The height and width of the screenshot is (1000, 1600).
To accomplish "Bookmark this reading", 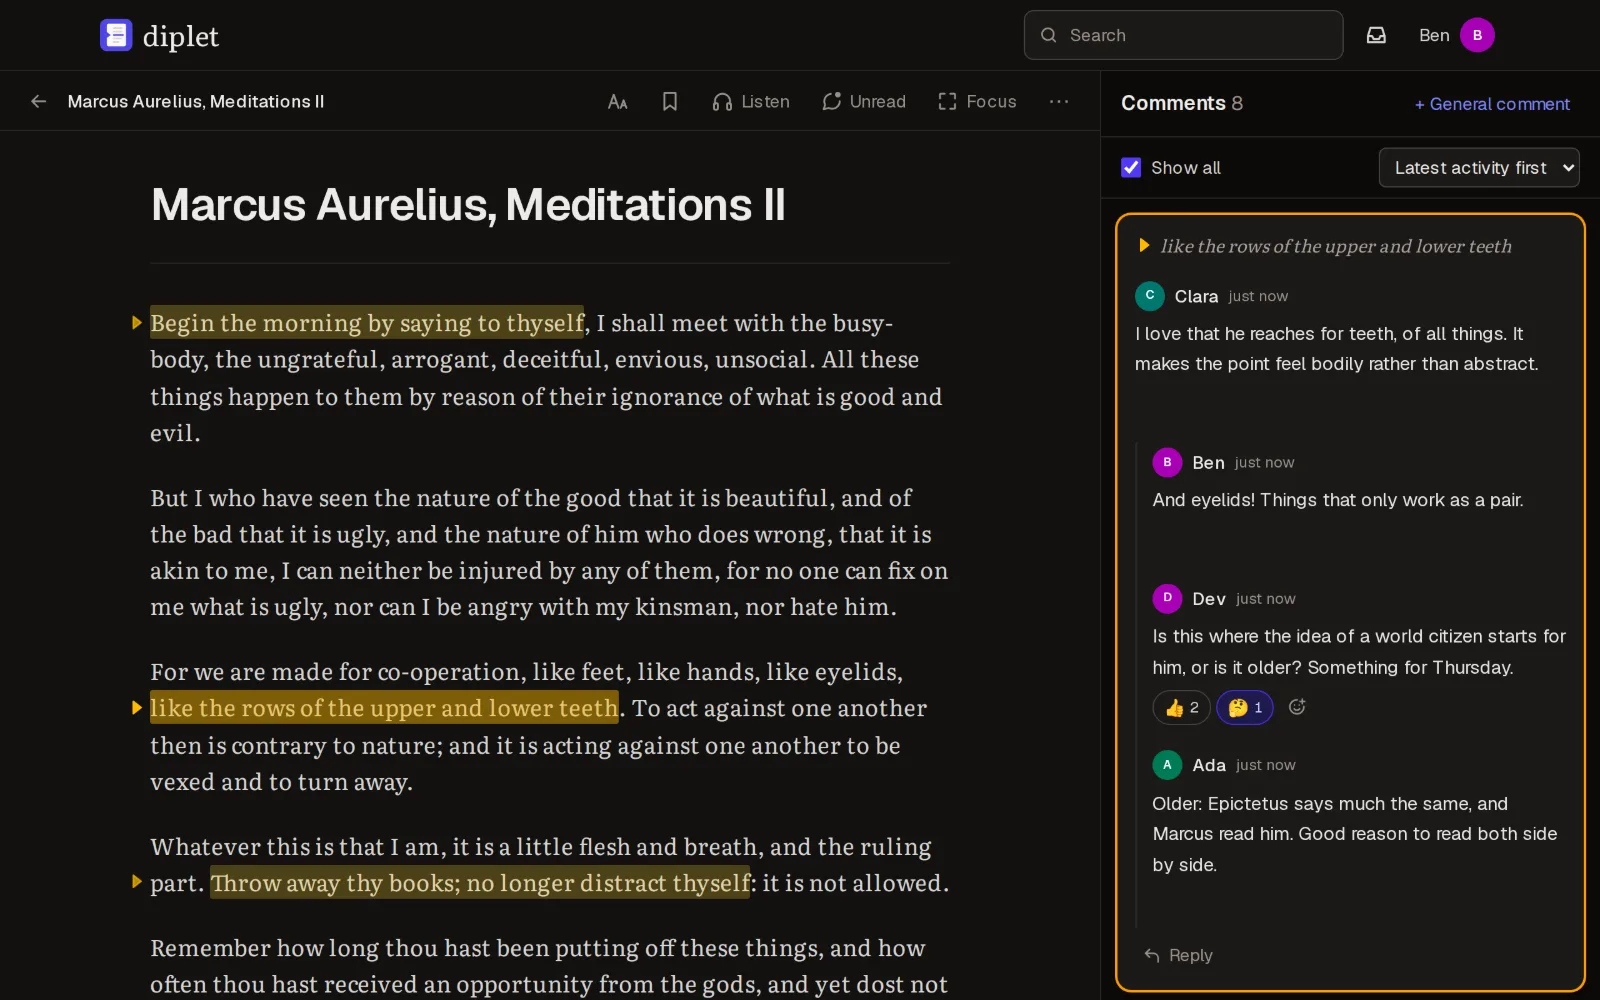I will [670, 101].
